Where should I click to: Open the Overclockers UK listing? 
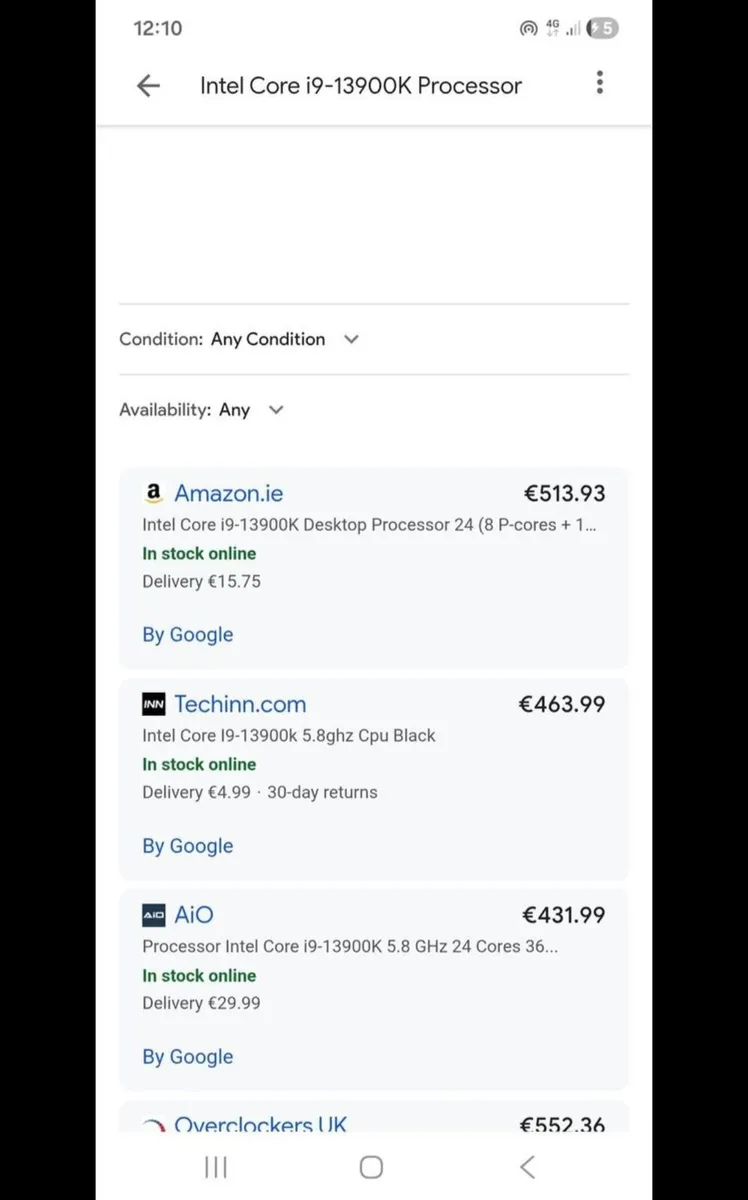click(x=260, y=1124)
